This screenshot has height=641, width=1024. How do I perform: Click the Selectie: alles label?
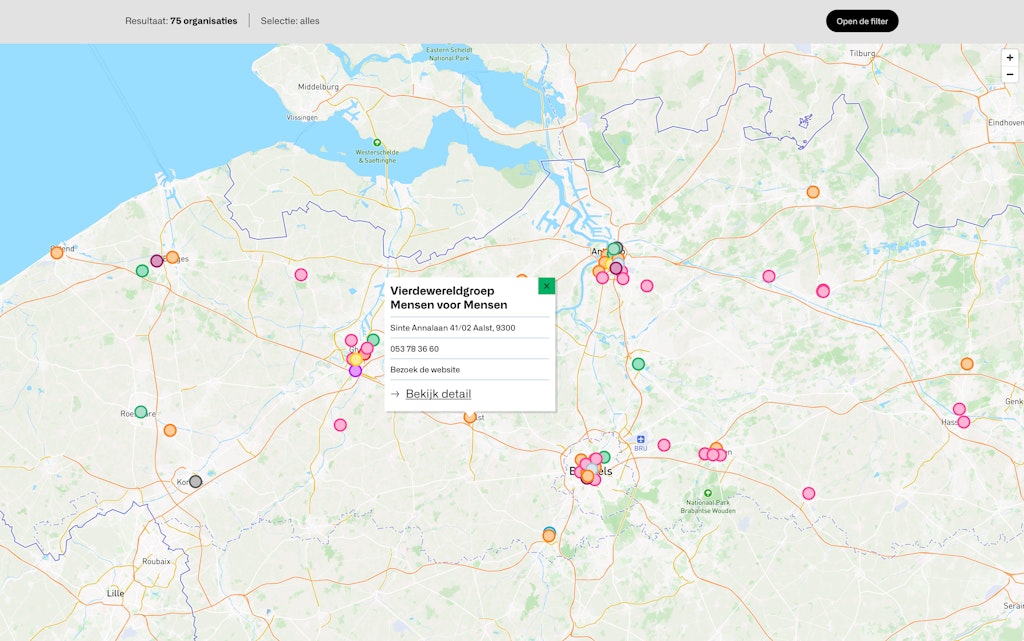point(290,21)
